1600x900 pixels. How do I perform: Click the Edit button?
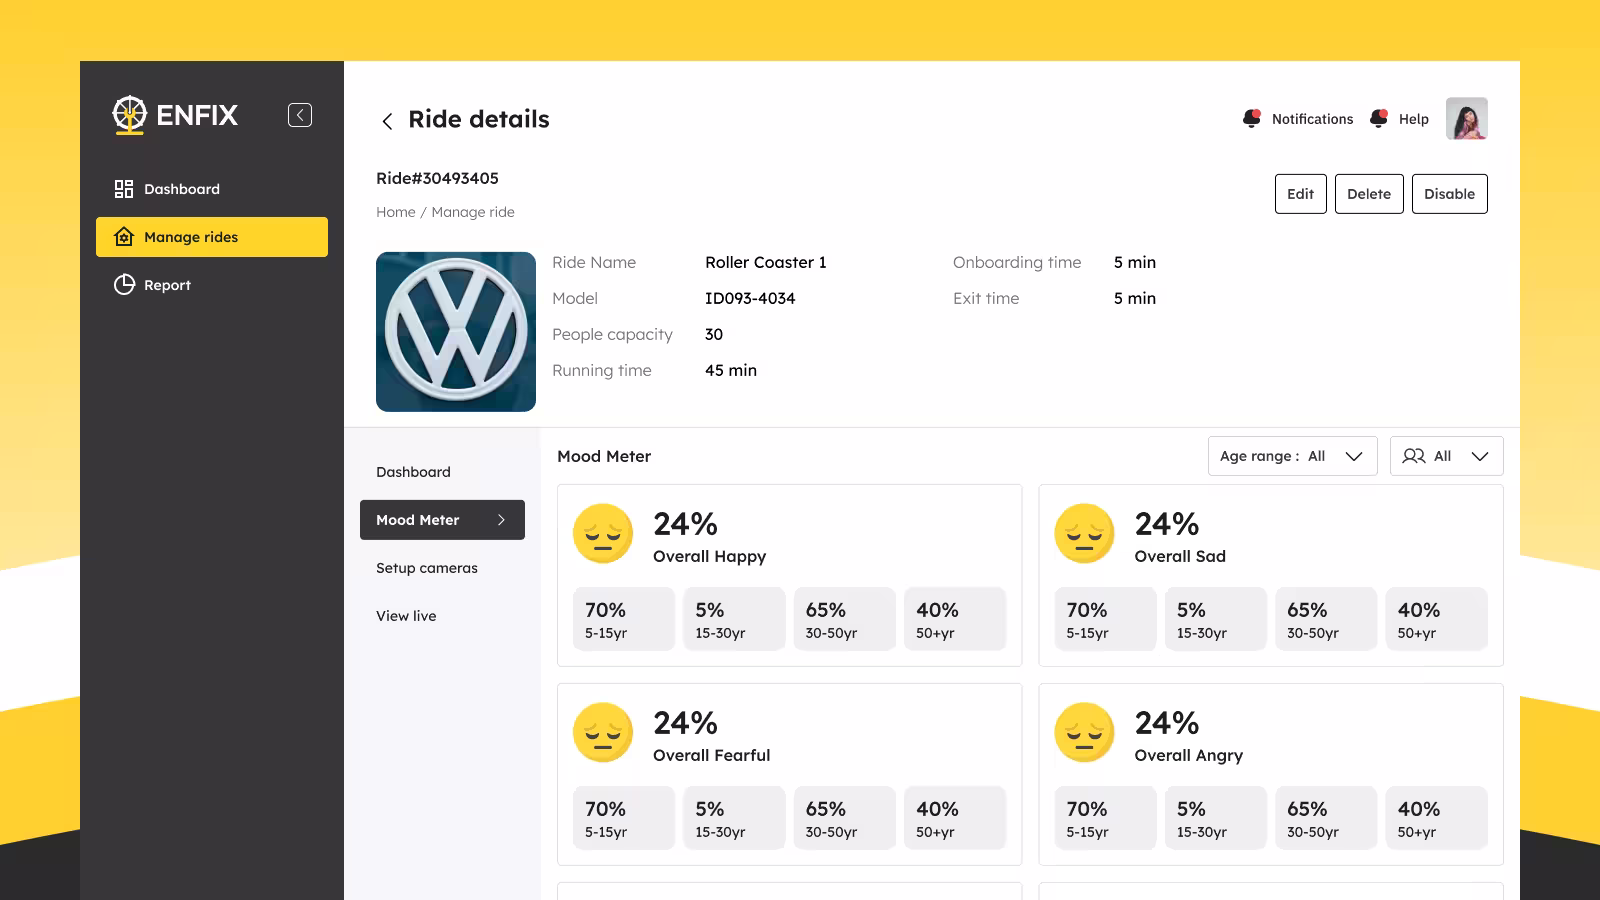[1301, 194]
